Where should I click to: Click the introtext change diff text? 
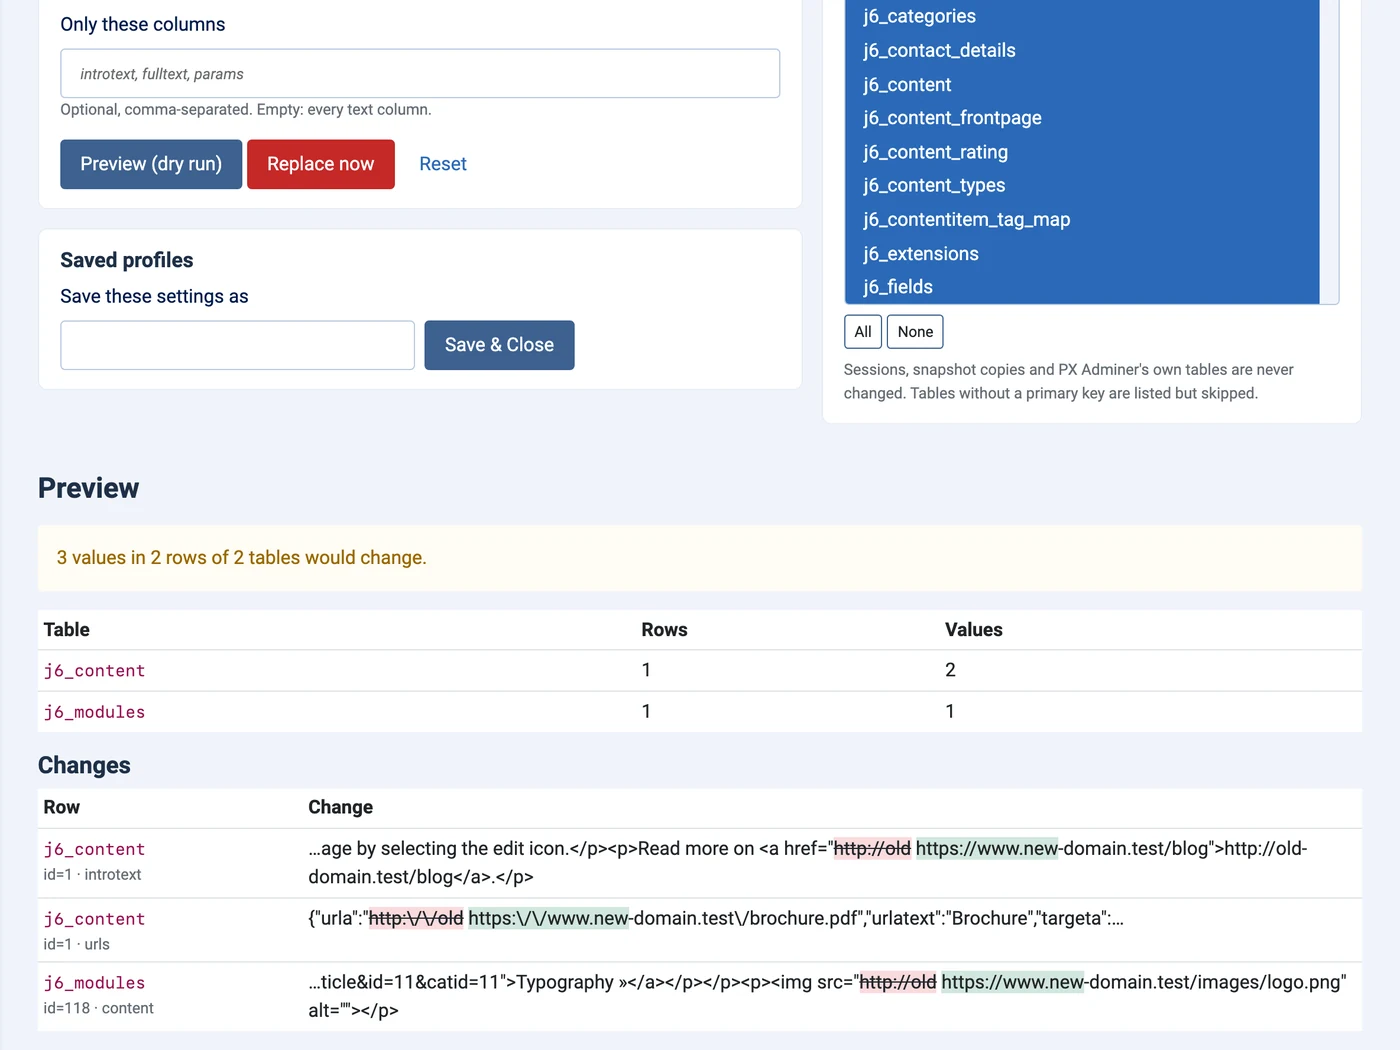(x=808, y=863)
